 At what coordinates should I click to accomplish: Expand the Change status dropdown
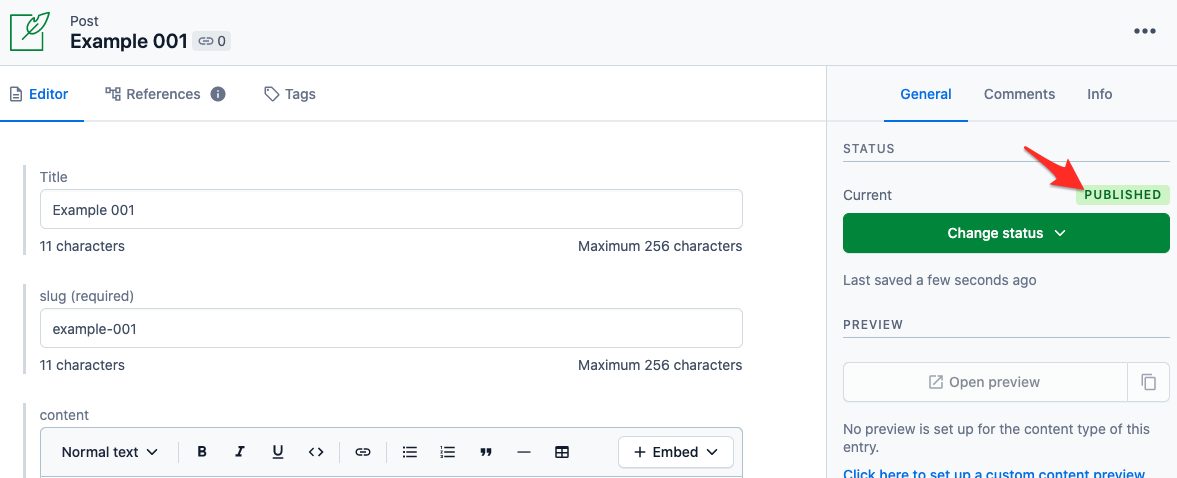[x=1006, y=233]
